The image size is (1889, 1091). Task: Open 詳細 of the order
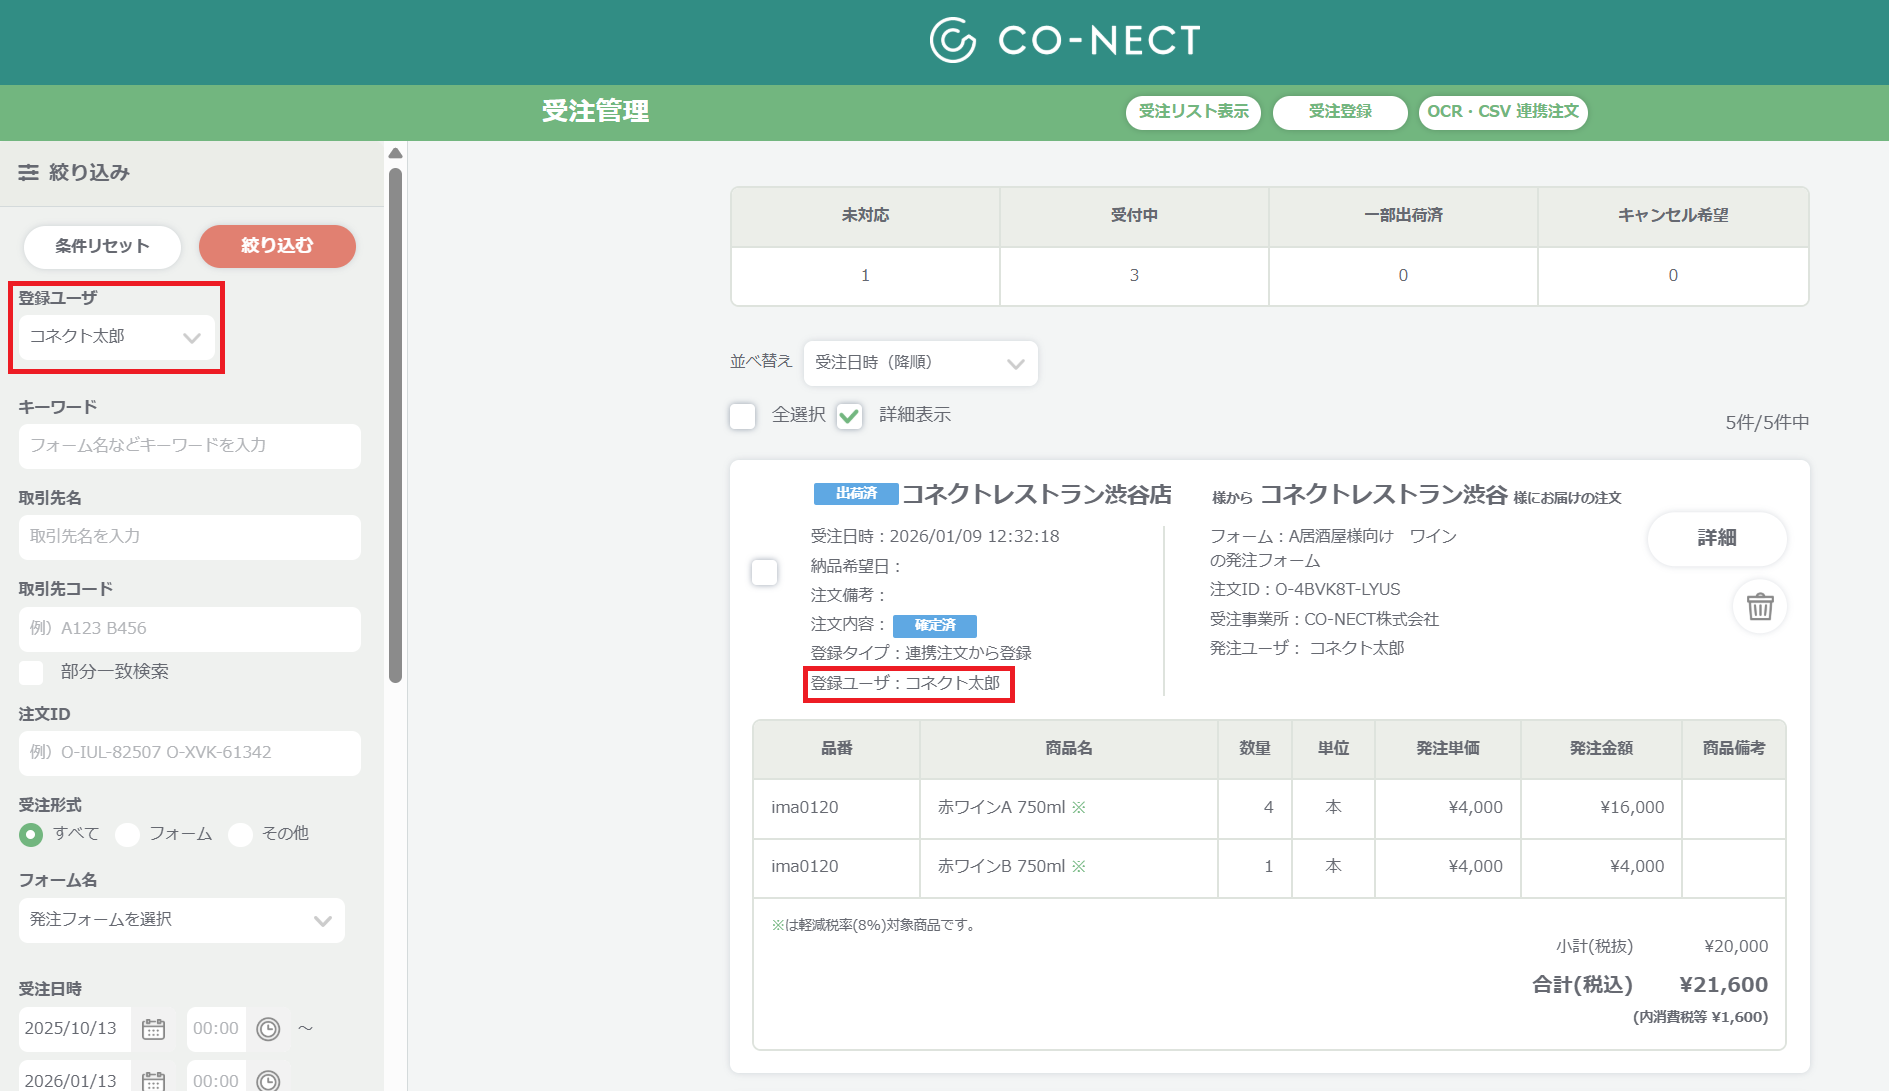(x=1717, y=539)
